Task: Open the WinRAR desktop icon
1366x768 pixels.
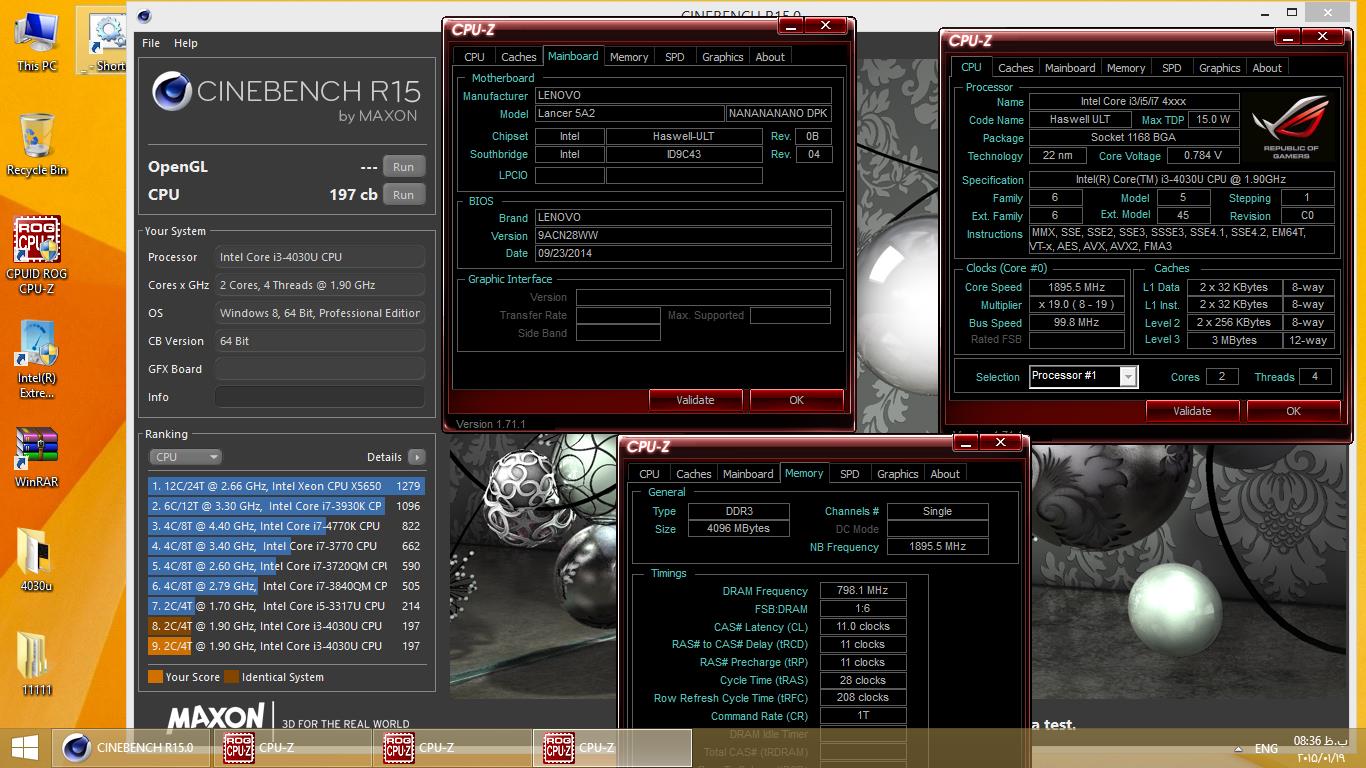Action: click(x=37, y=458)
